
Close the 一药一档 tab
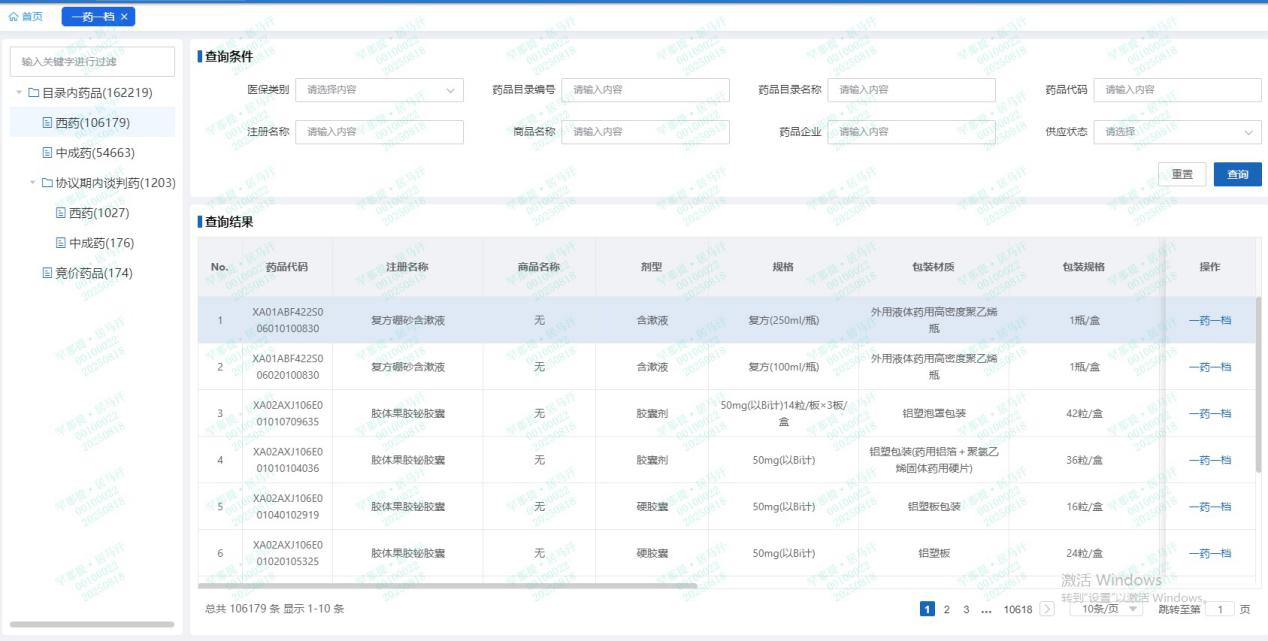(124, 17)
